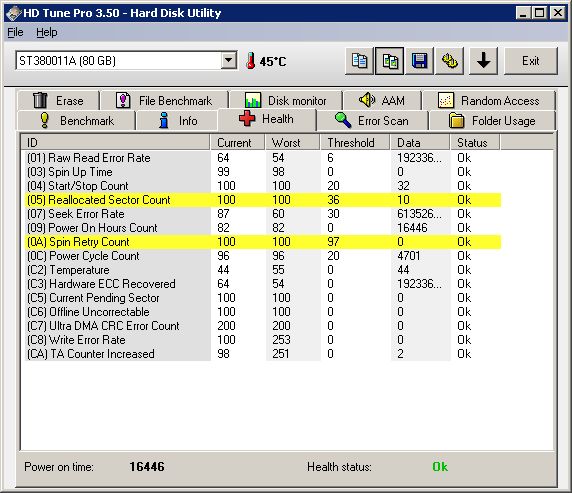
Task: Switch to the Random Access tab
Action: [x=488, y=100]
